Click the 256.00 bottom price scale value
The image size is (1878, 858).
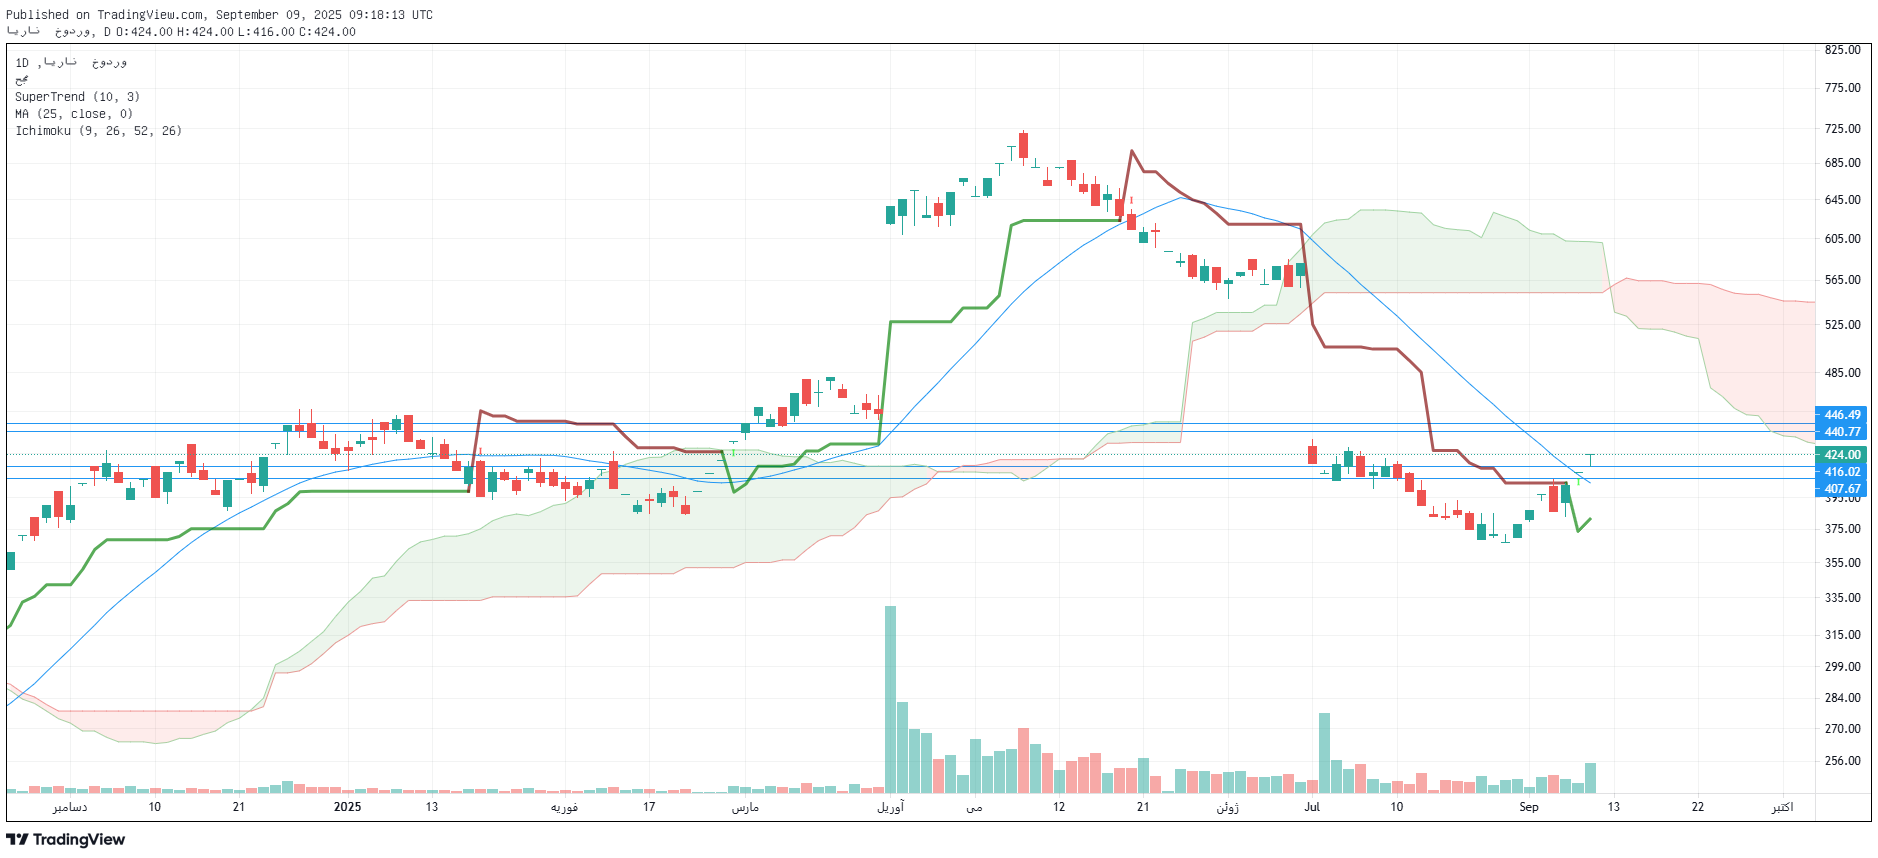coord(1842,761)
